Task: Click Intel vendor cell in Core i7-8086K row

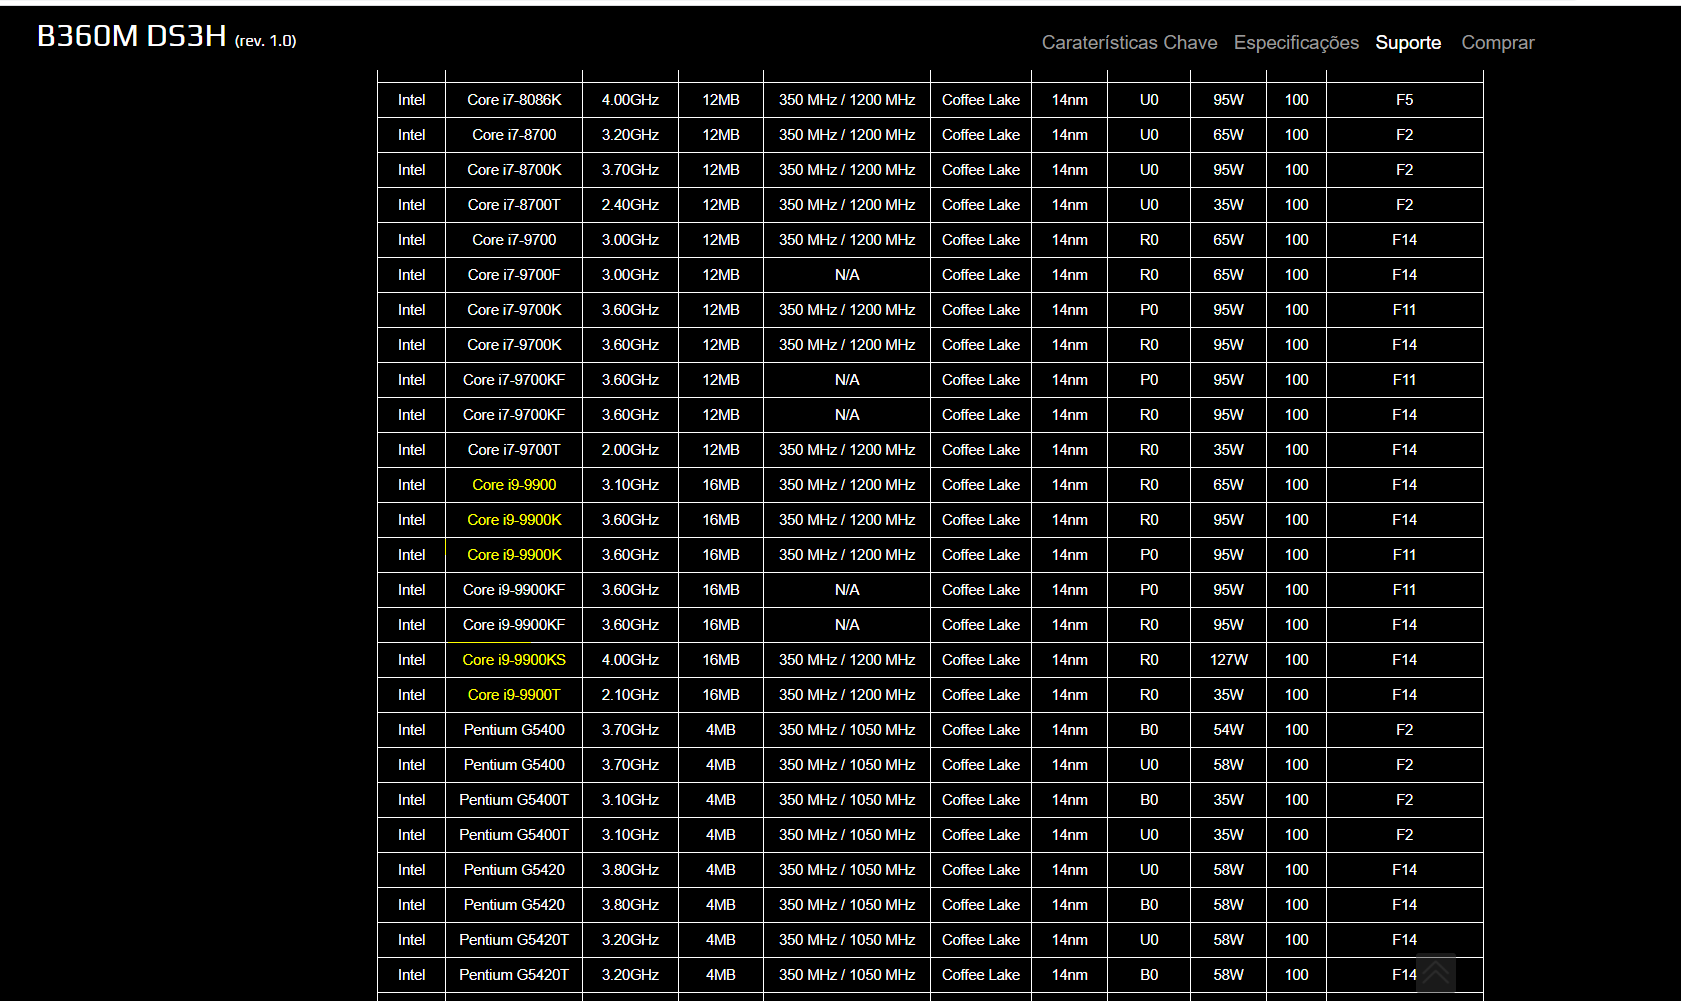Action: pyautogui.click(x=411, y=100)
